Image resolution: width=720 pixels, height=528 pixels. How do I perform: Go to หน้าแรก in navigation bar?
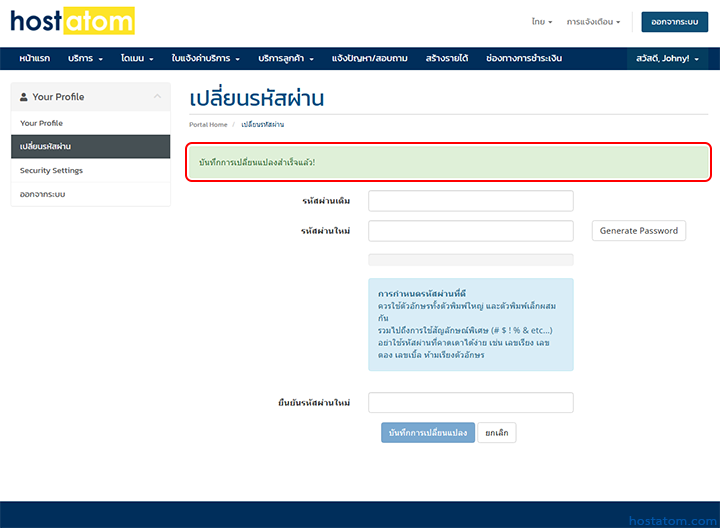(34, 59)
